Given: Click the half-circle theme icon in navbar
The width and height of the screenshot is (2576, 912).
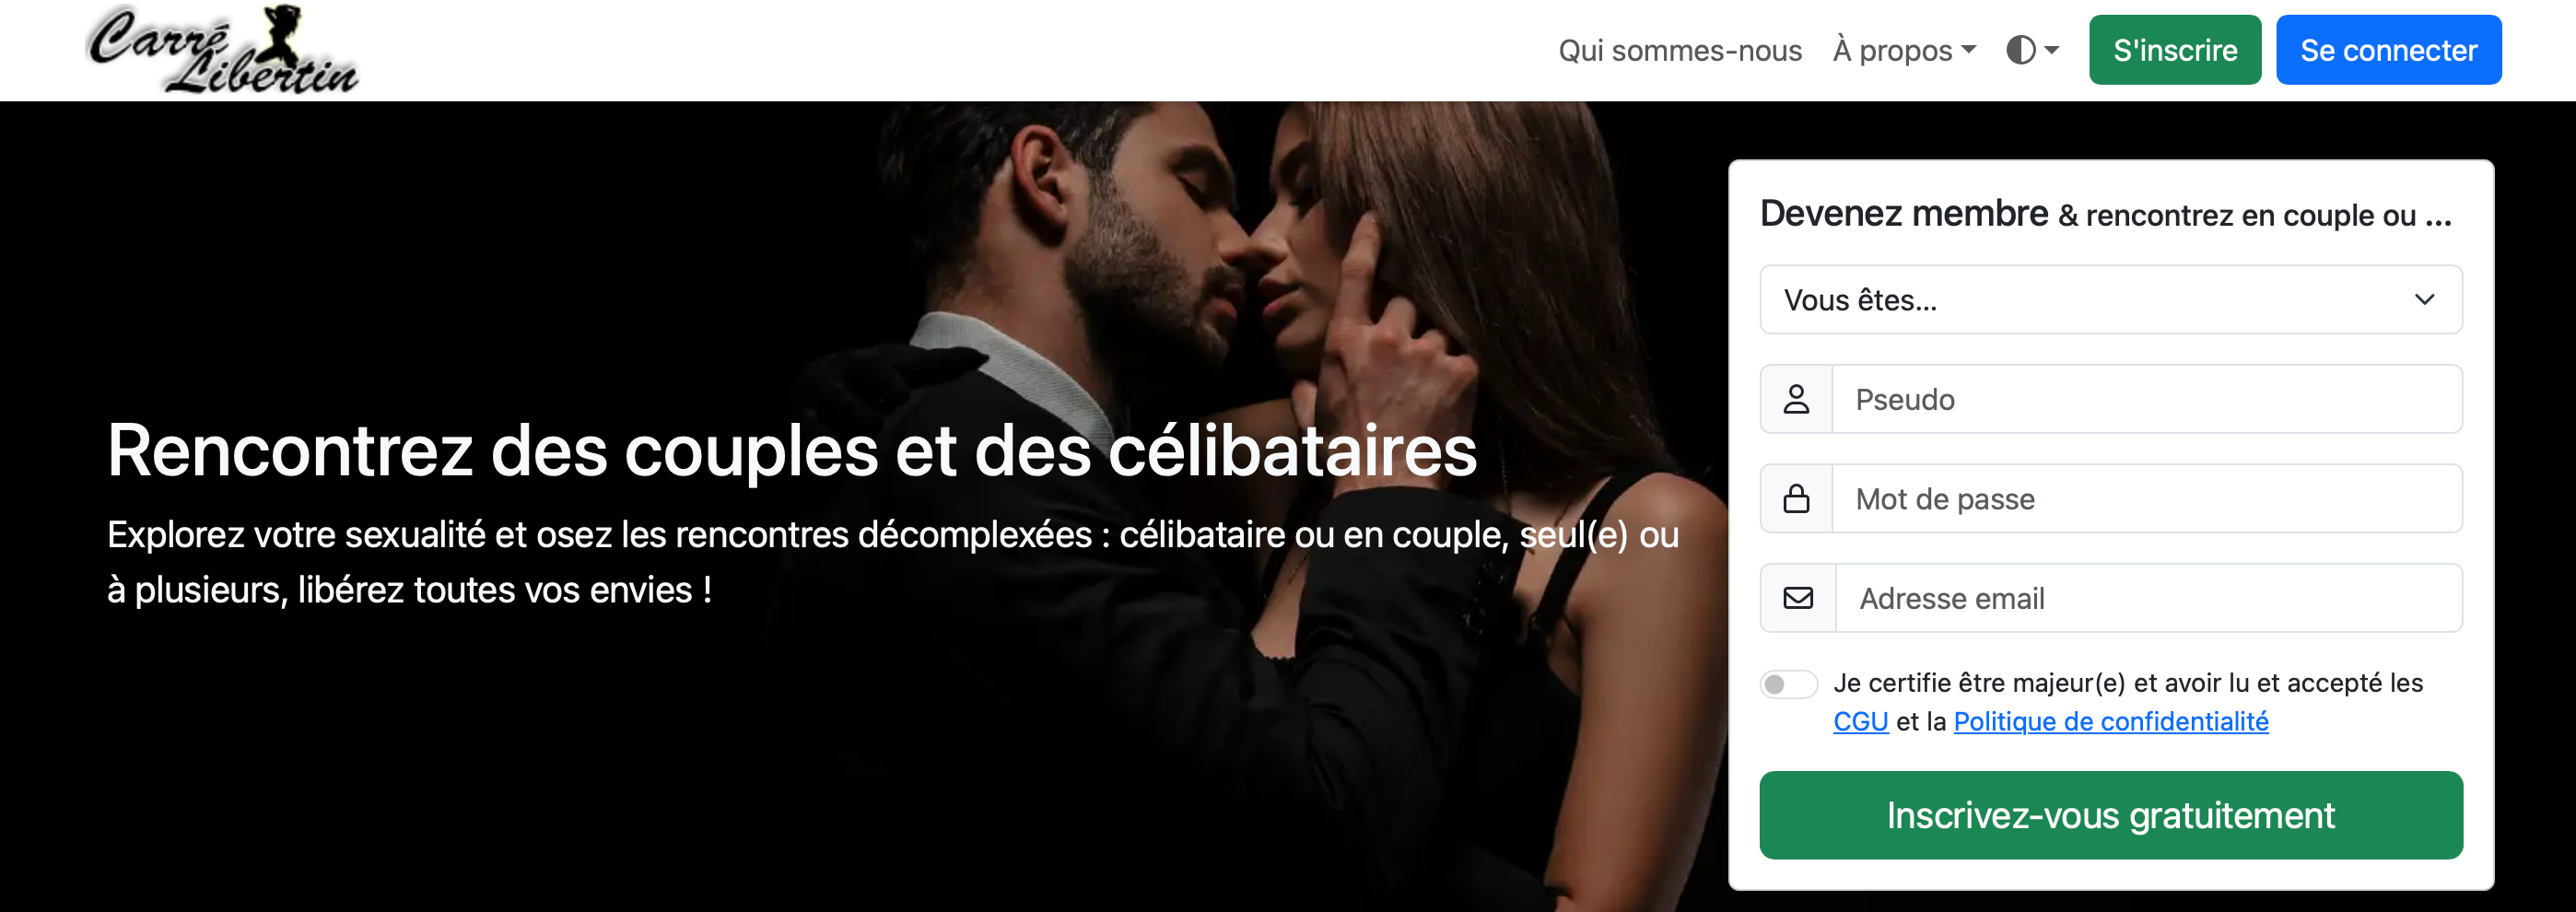Looking at the screenshot, I should [x=2020, y=50].
